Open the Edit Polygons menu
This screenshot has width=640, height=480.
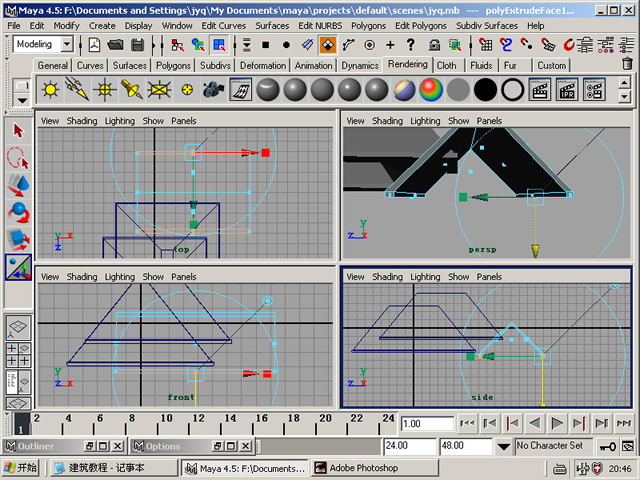point(420,26)
